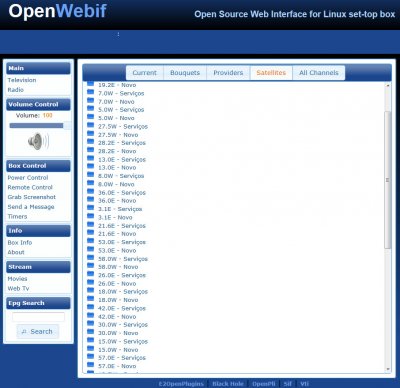Open Movies under Stream

[17, 279]
